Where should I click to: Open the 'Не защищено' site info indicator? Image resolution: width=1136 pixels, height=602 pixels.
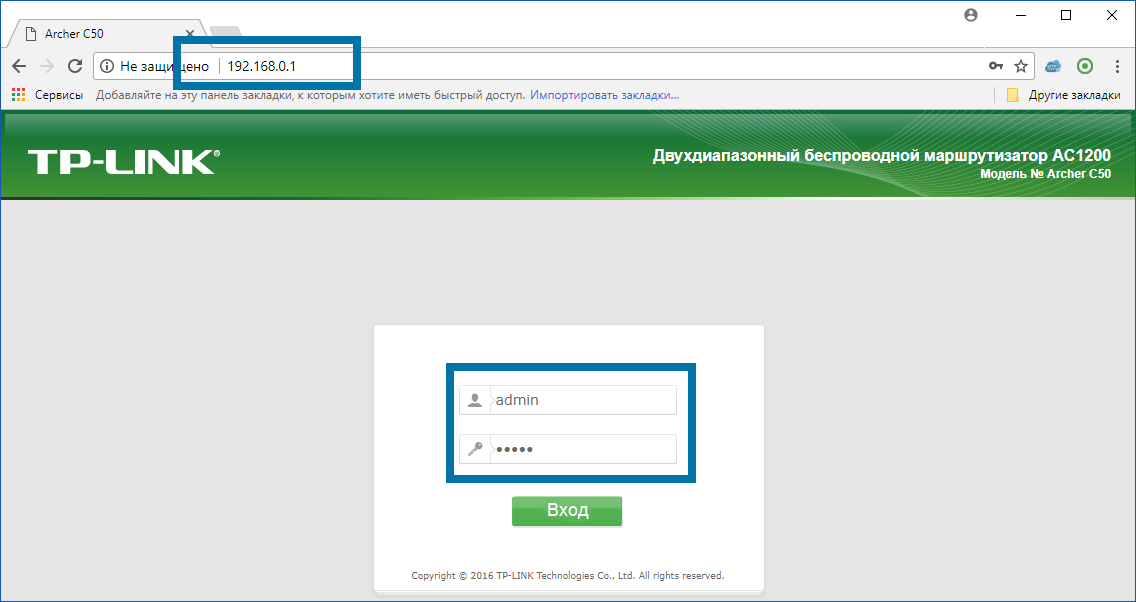pyautogui.click(x=155, y=66)
